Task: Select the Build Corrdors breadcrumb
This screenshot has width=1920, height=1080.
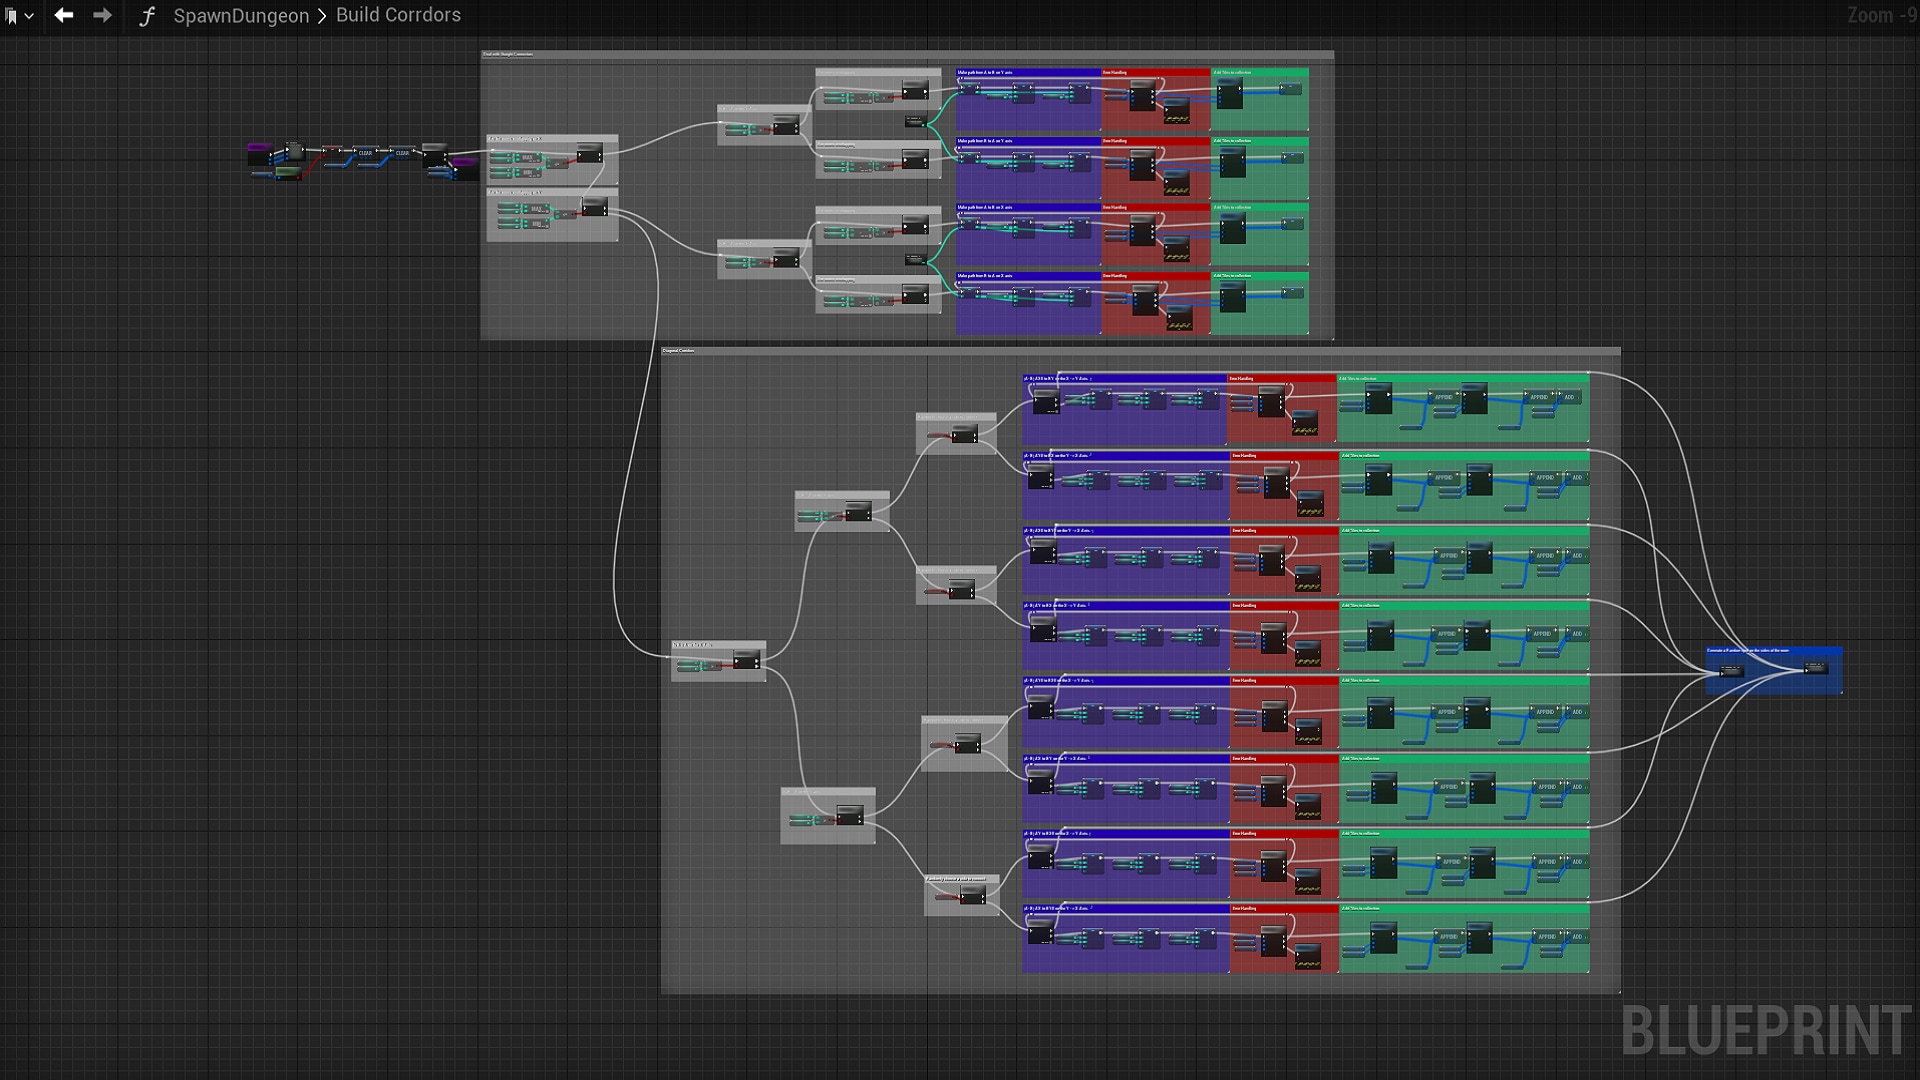Action: pyautogui.click(x=398, y=15)
